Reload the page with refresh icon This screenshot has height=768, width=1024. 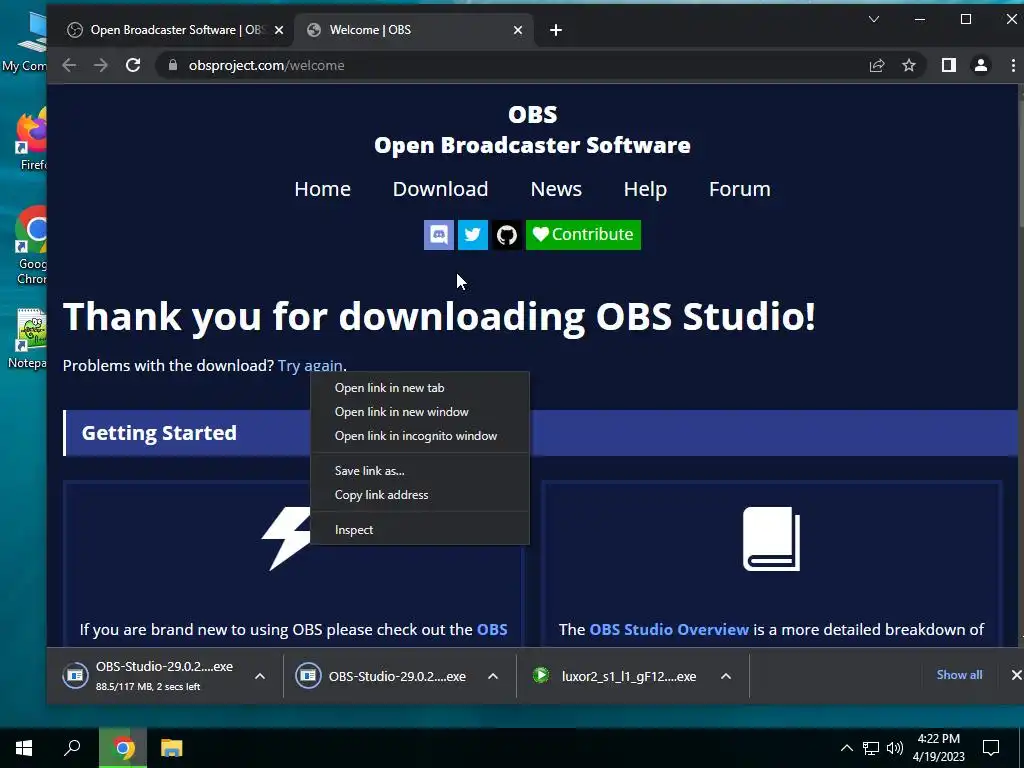click(133, 65)
